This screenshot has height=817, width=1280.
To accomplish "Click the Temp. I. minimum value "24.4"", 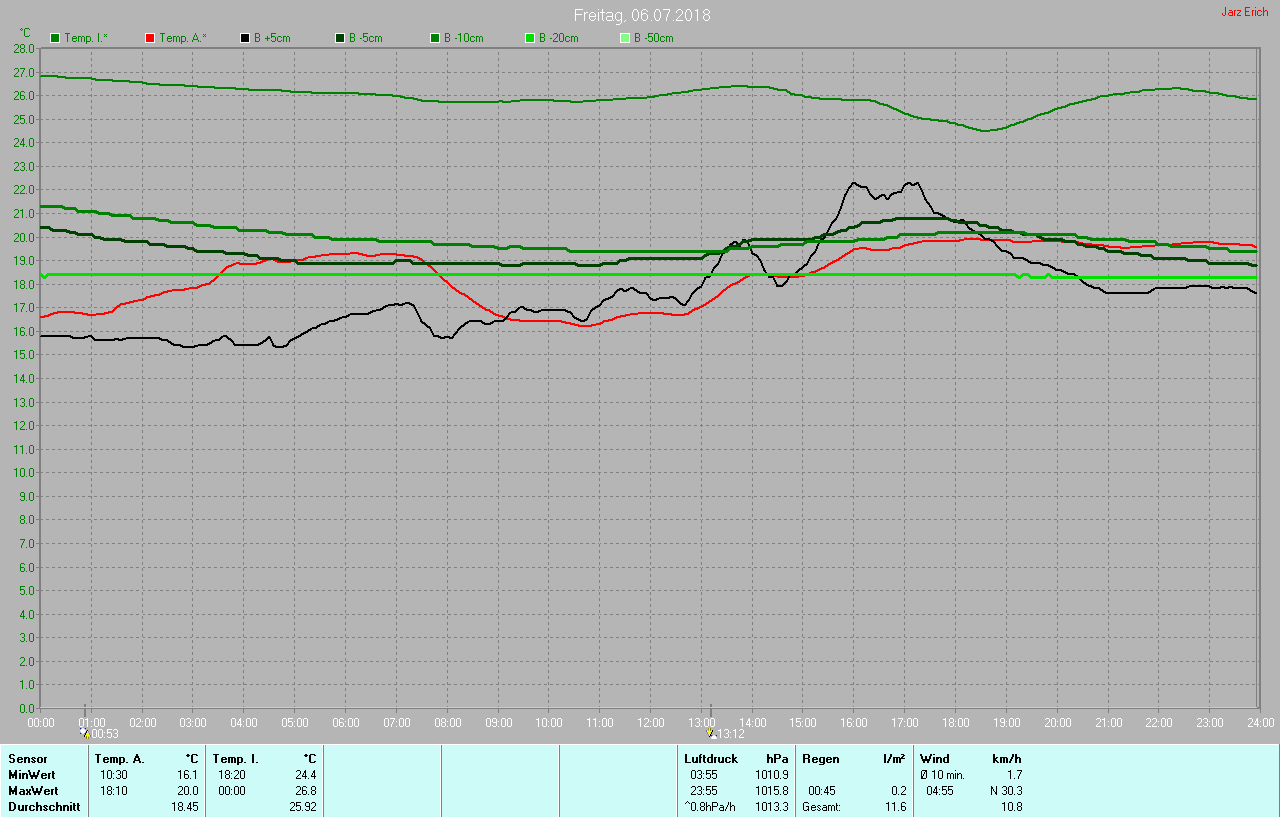I will click(304, 775).
